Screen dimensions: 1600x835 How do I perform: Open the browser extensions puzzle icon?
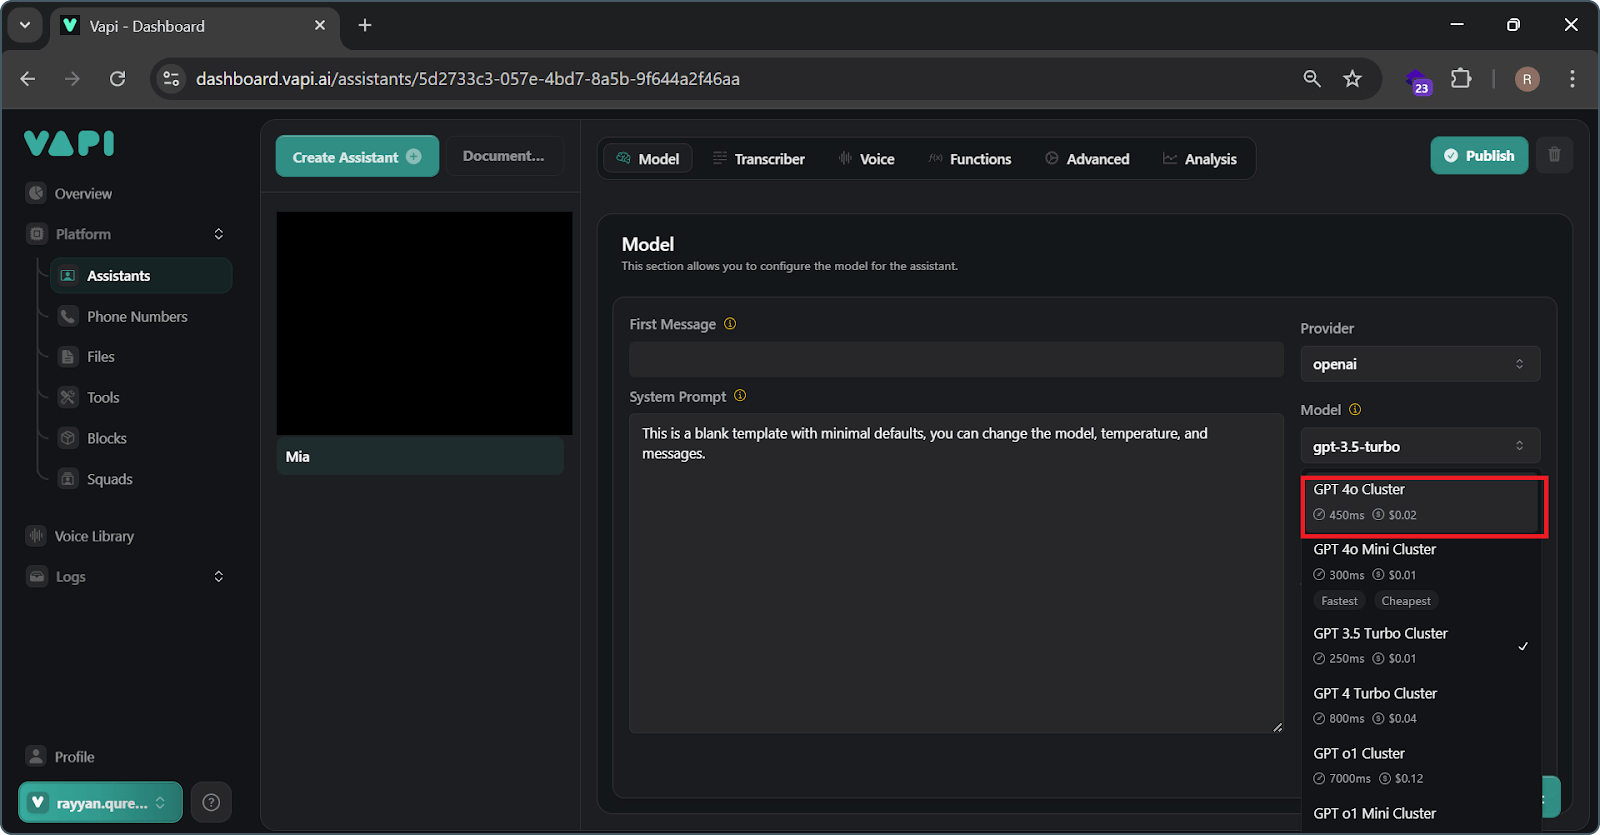[x=1461, y=78]
